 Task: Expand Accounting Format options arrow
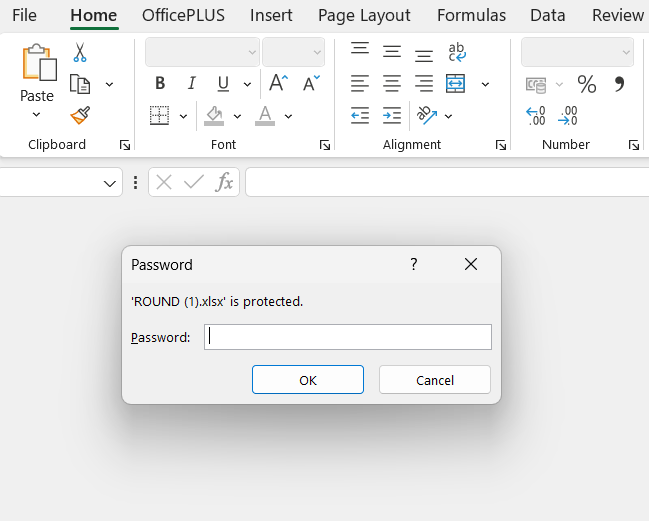[x=559, y=84]
